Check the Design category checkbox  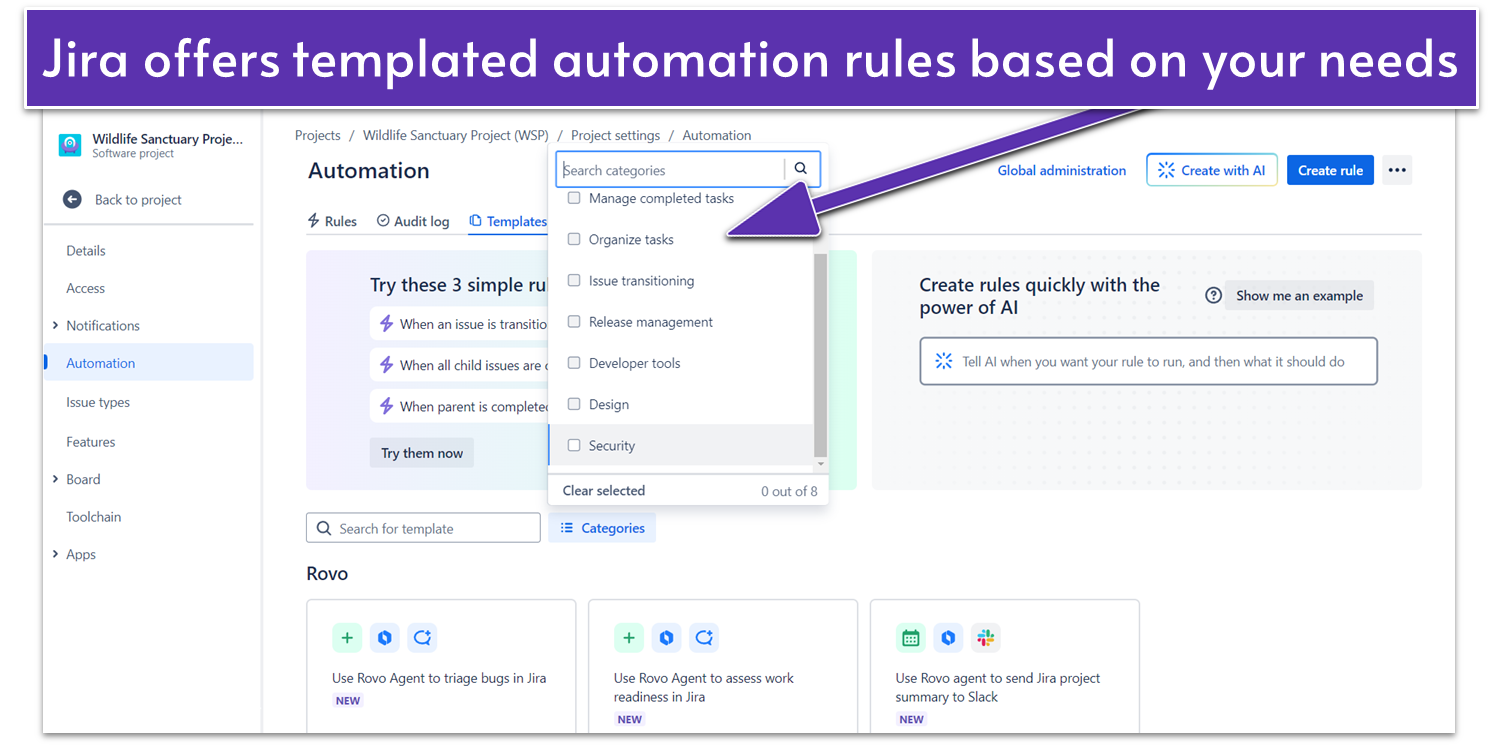(574, 404)
